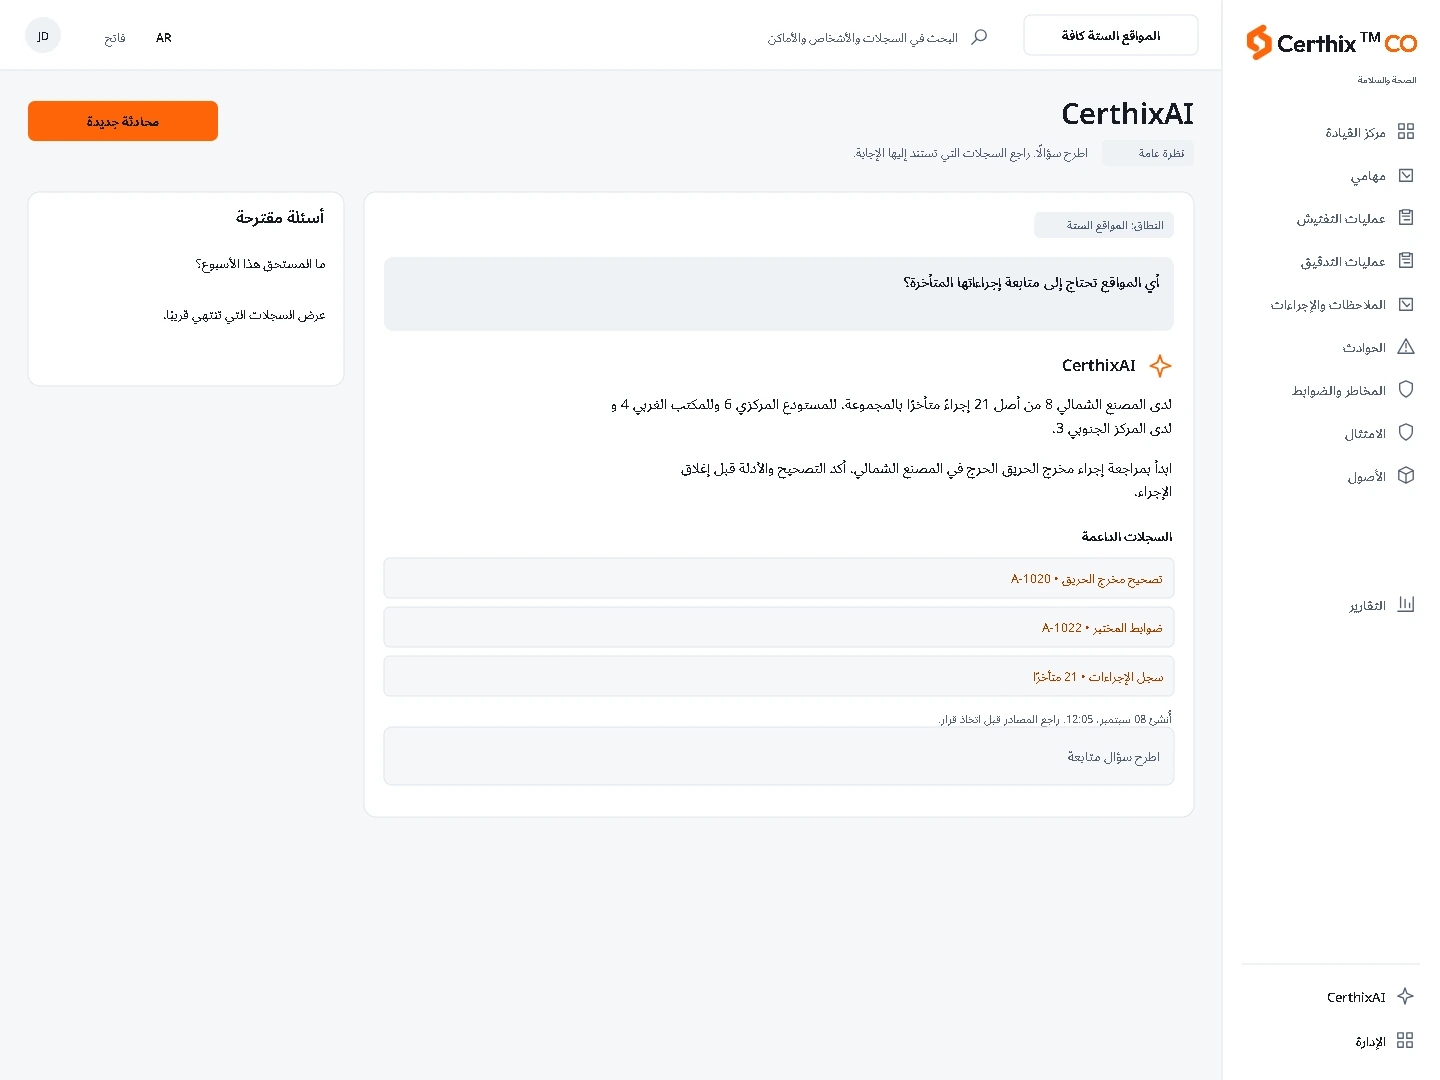
Task: Open the التقارير chart icon
Action: click(1405, 604)
